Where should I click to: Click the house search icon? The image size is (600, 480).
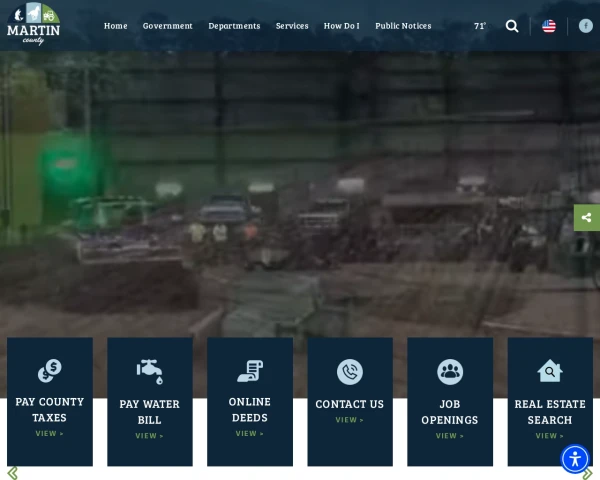tap(550, 371)
